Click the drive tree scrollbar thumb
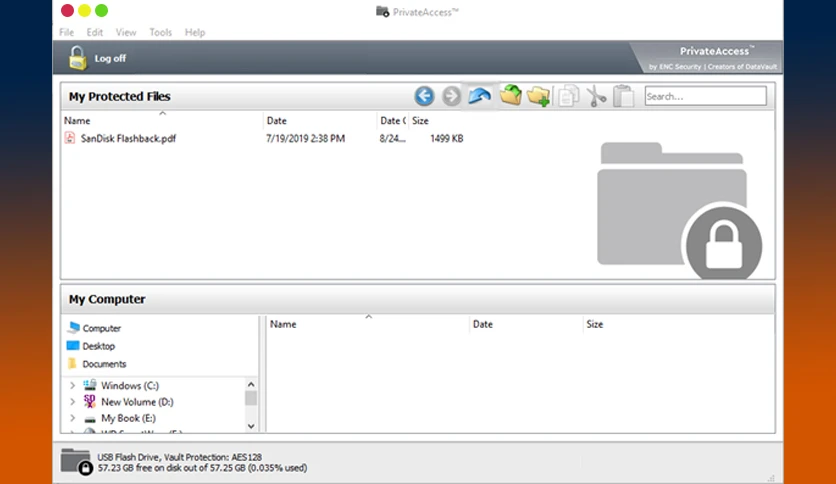The height and width of the screenshot is (484, 836). click(x=251, y=398)
